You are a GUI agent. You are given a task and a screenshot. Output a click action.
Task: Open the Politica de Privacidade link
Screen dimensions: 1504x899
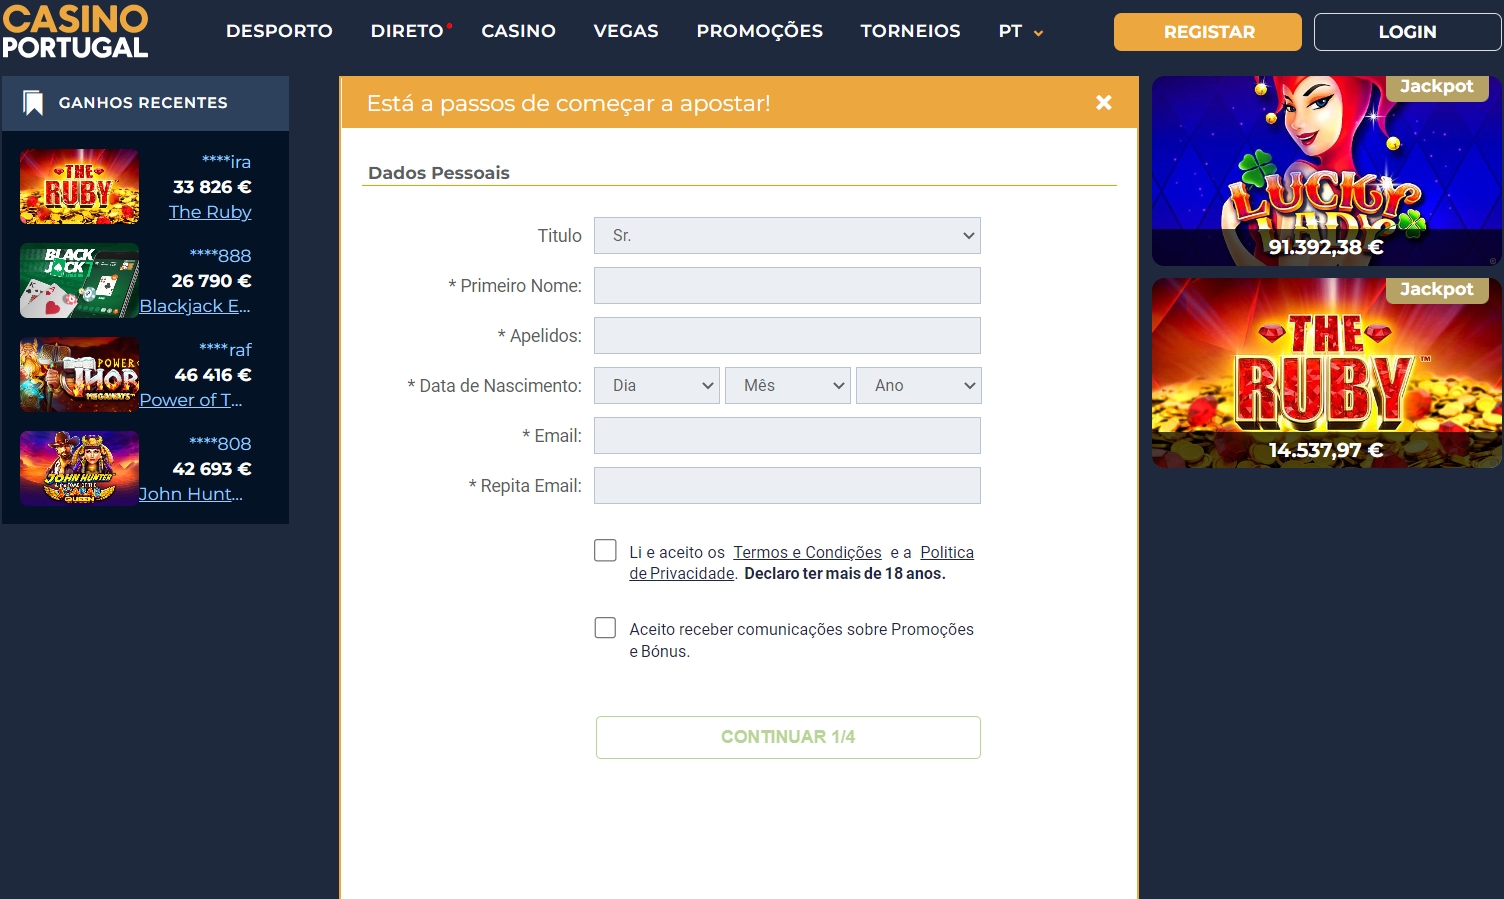coord(801,563)
